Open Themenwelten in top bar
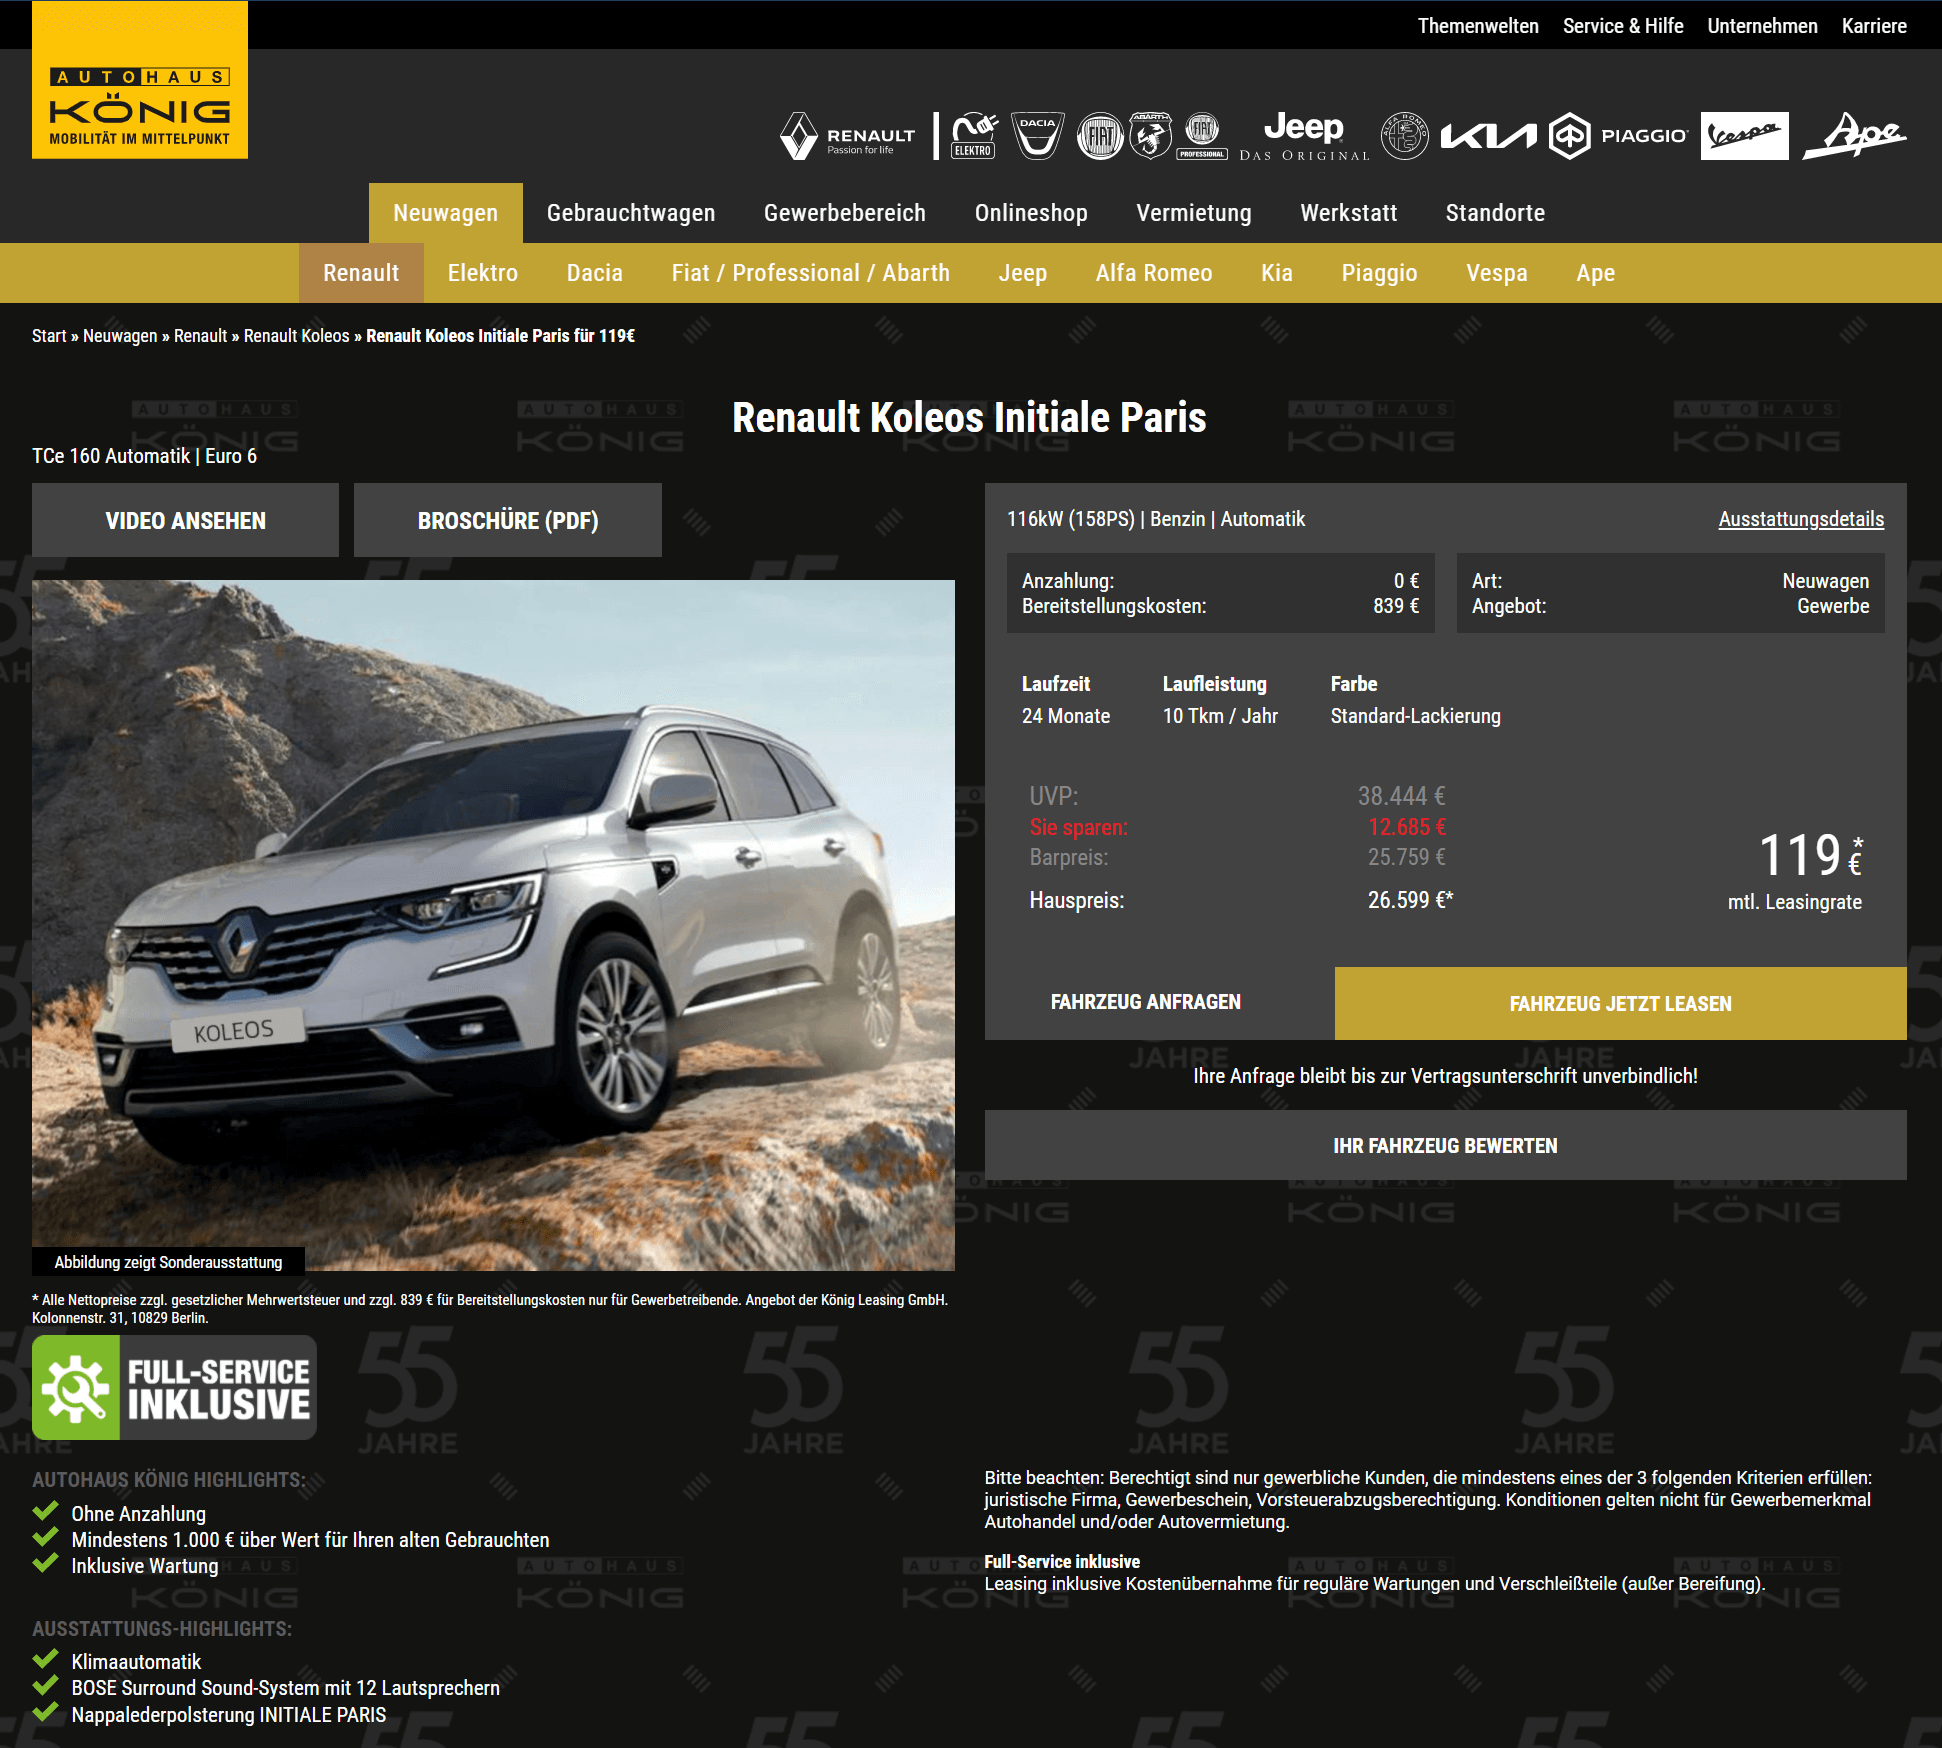The height and width of the screenshot is (1748, 1942). tap(1478, 26)
